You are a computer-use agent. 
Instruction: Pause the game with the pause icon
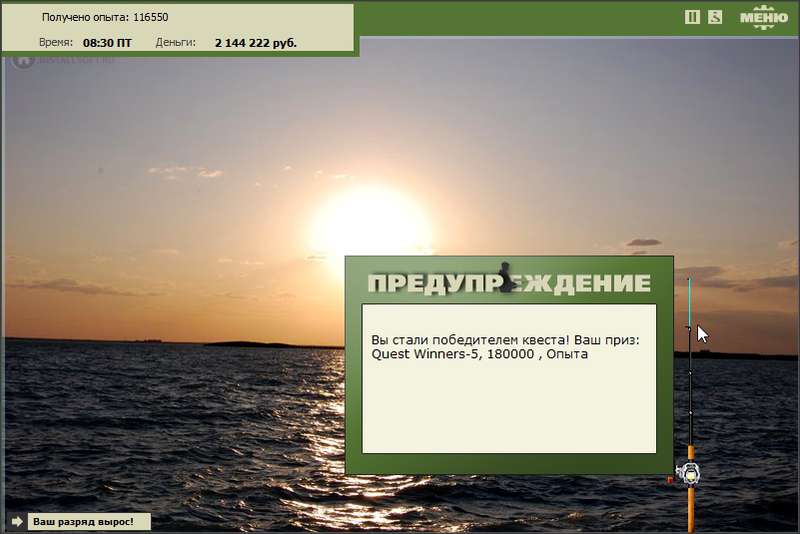(x=692, y=17)
